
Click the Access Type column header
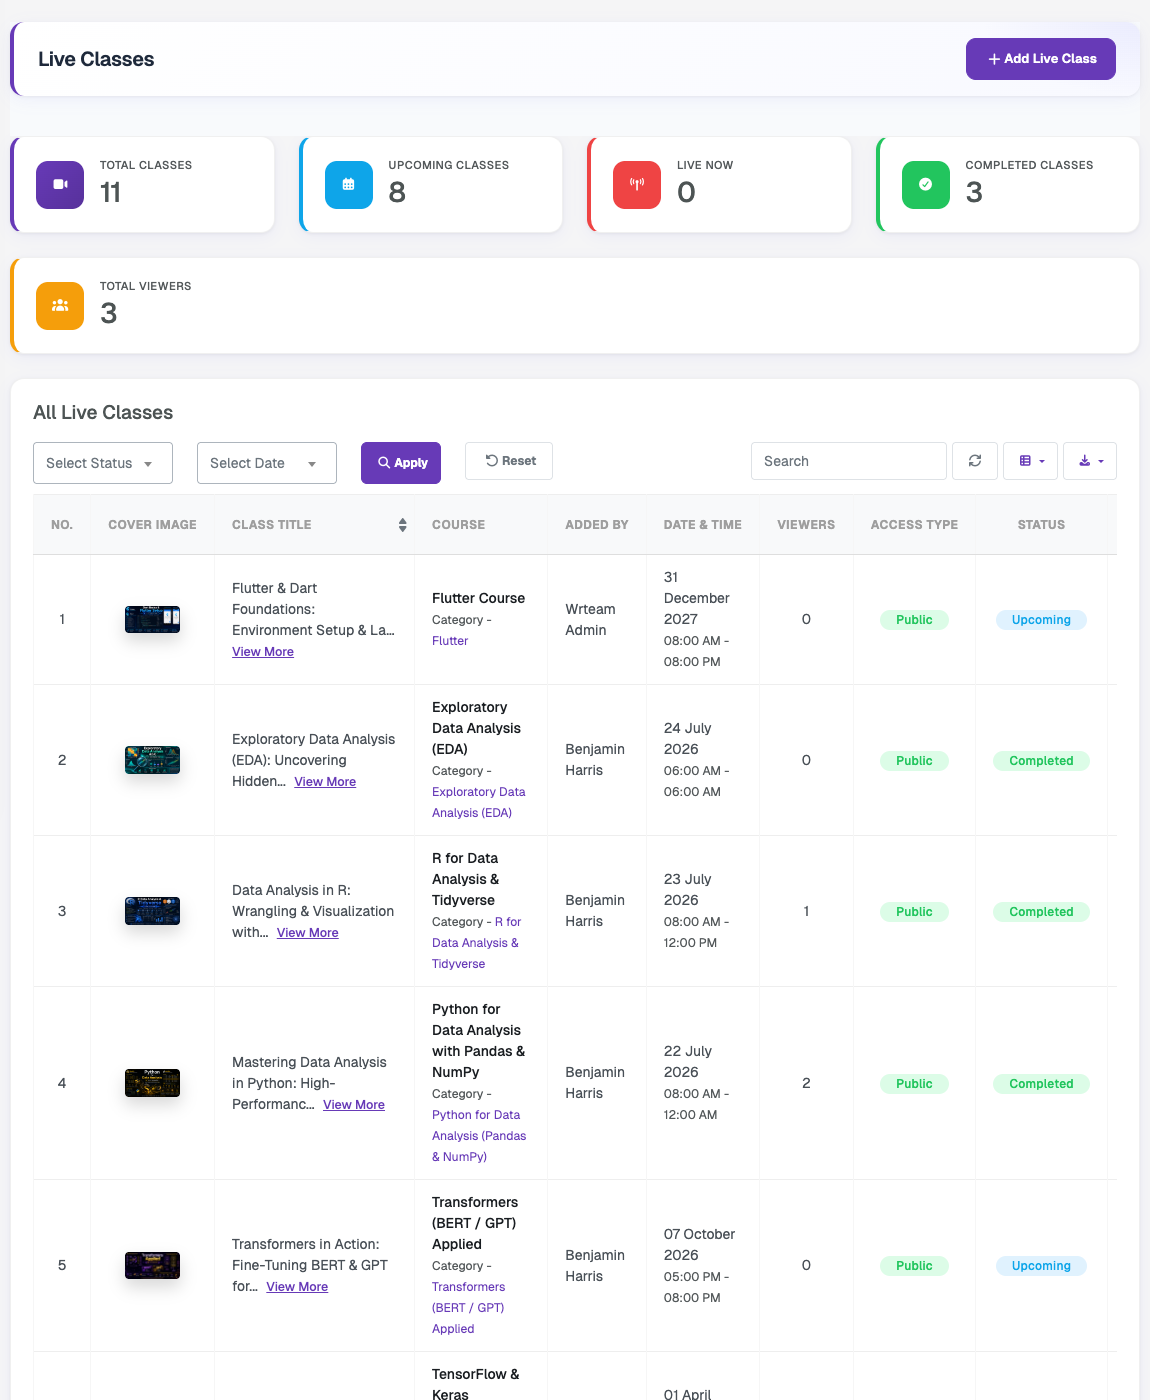tap(914, 525)
